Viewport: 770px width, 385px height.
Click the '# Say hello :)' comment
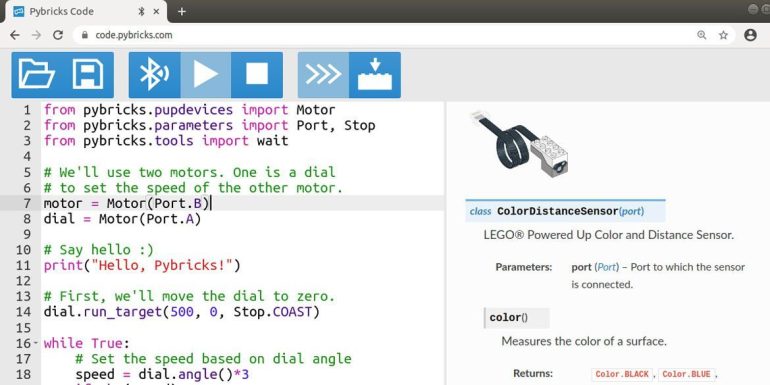[x=99, y=250]
